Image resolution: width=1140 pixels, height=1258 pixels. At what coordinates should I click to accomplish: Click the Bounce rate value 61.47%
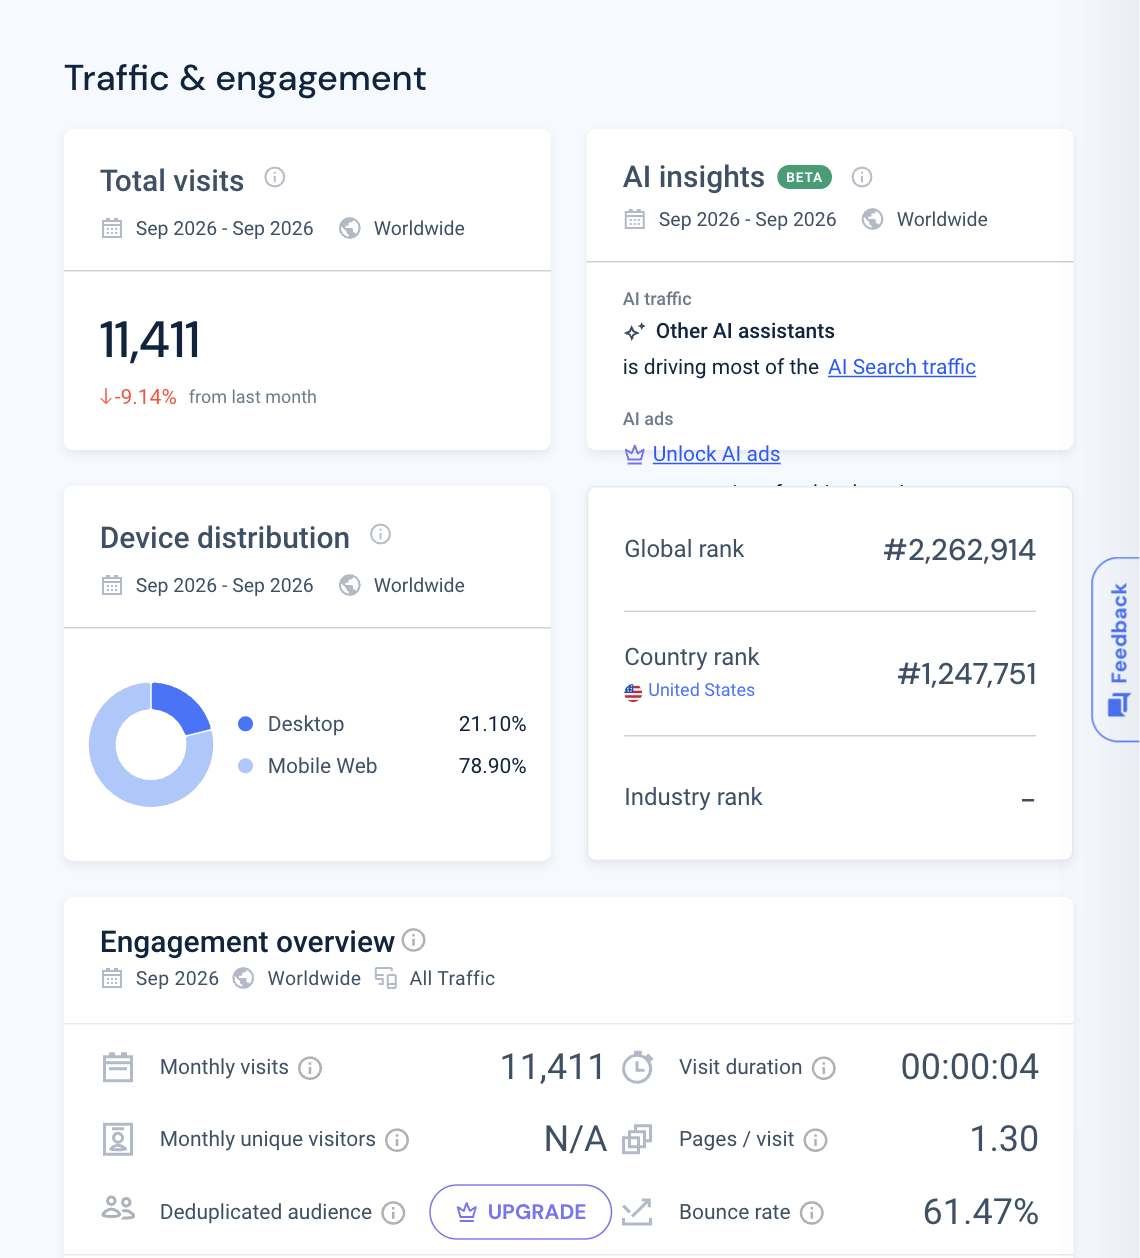click(980, 1212)
